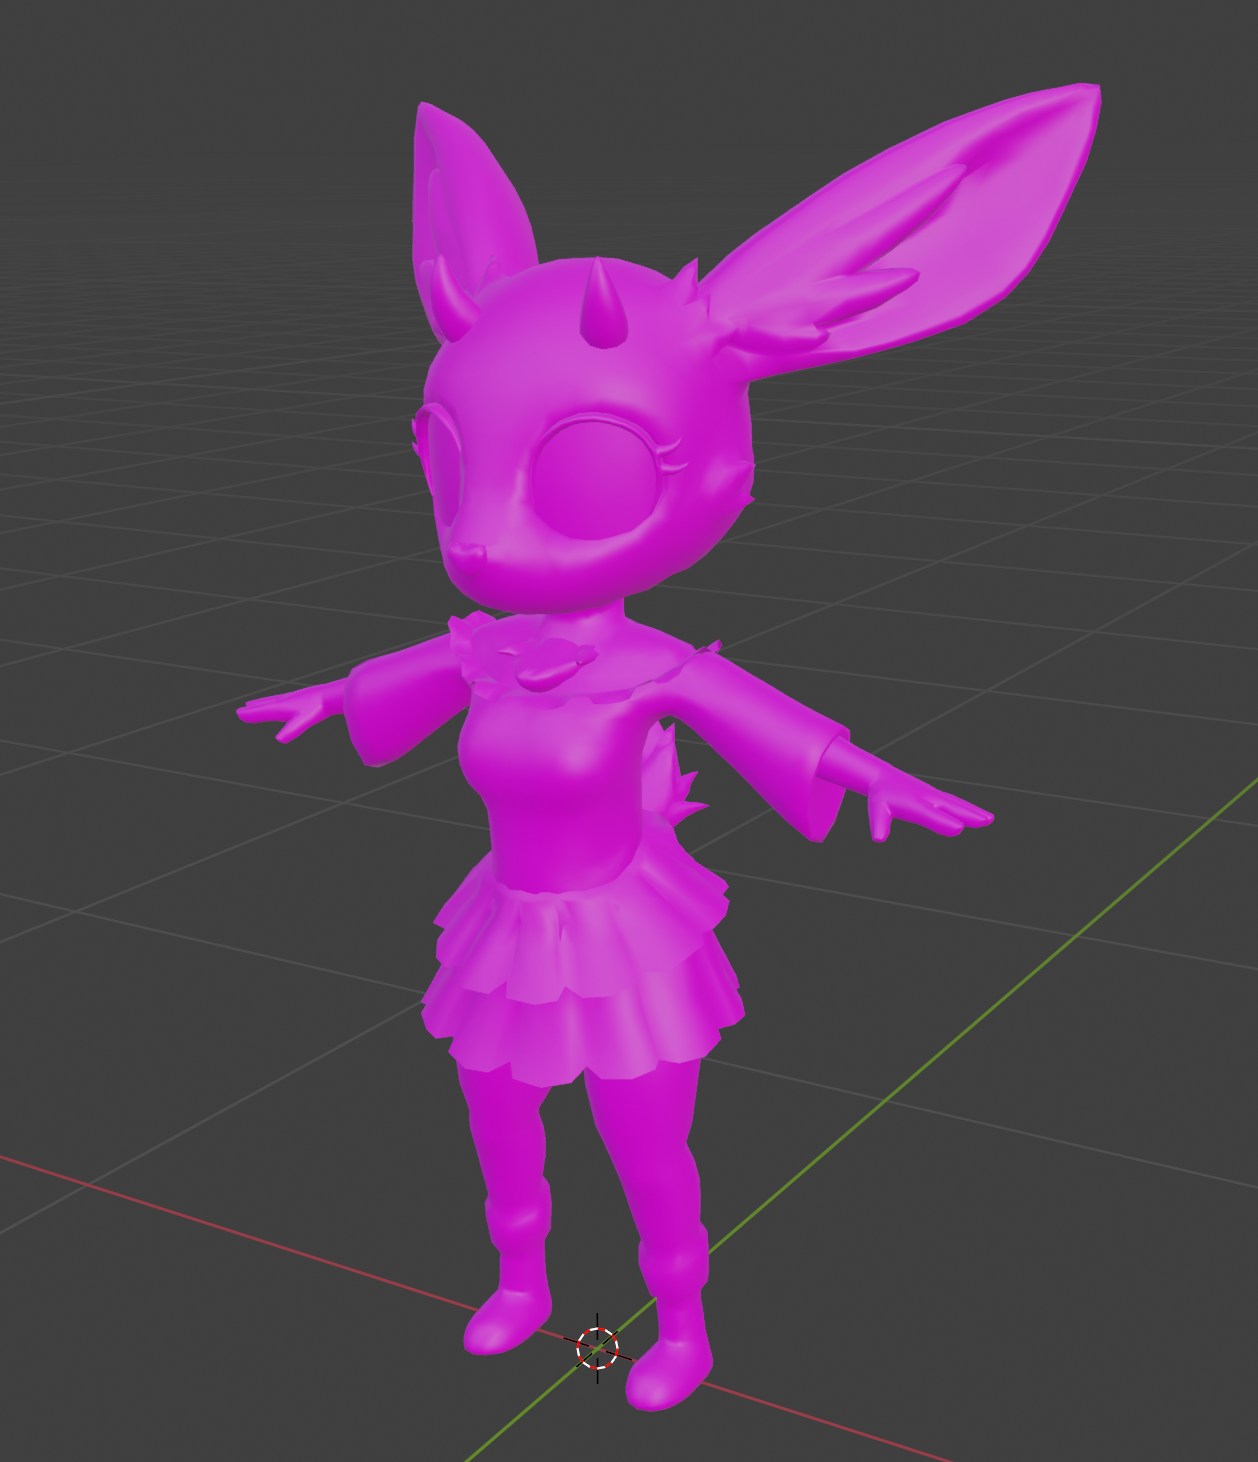Select the magenta character model's torso
The width and height of the screenshot is (1258, 1462).
pos(558,790)
